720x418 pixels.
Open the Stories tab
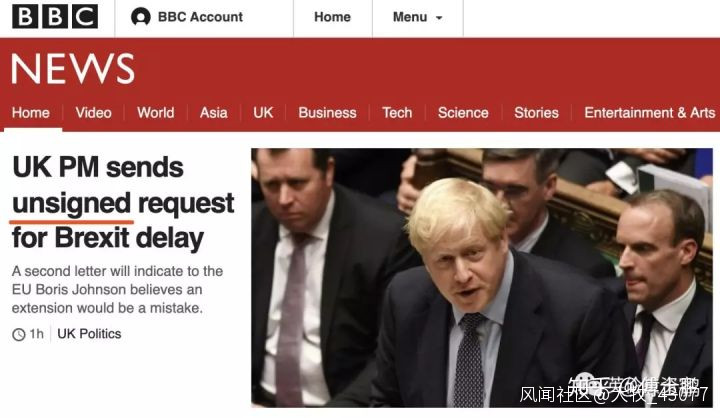[536, 113]
